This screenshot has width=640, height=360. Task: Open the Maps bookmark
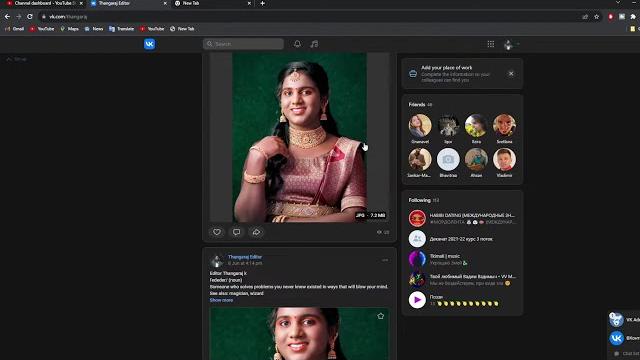click(69, 29)
